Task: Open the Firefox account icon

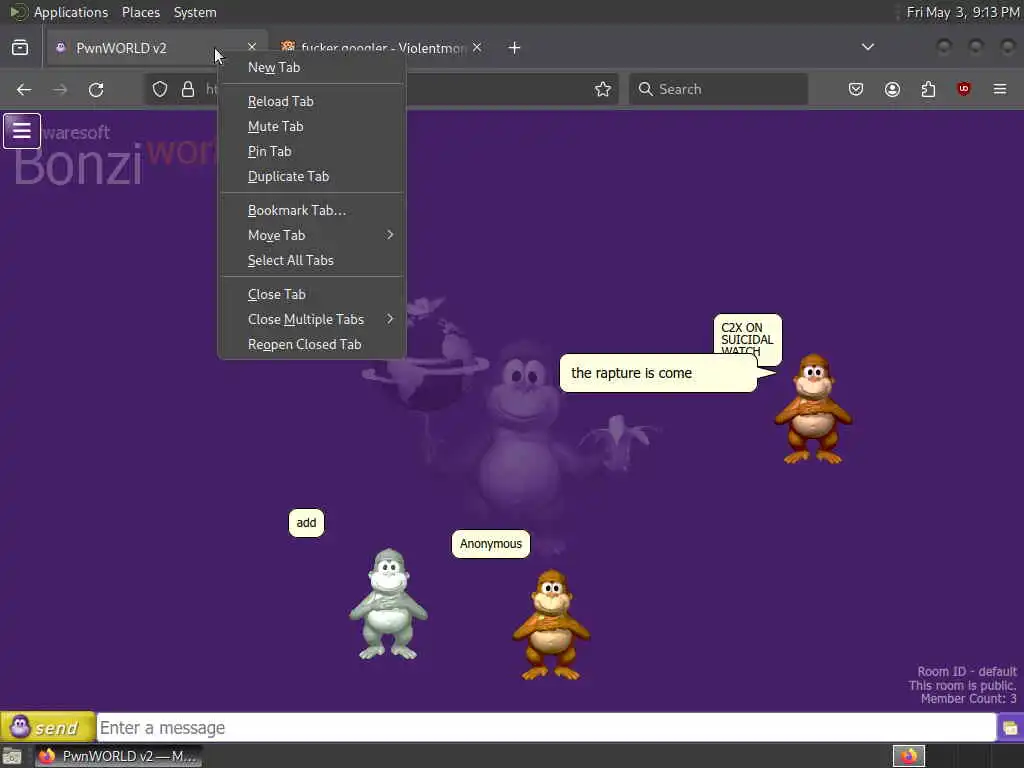Action: coord(892,89)
